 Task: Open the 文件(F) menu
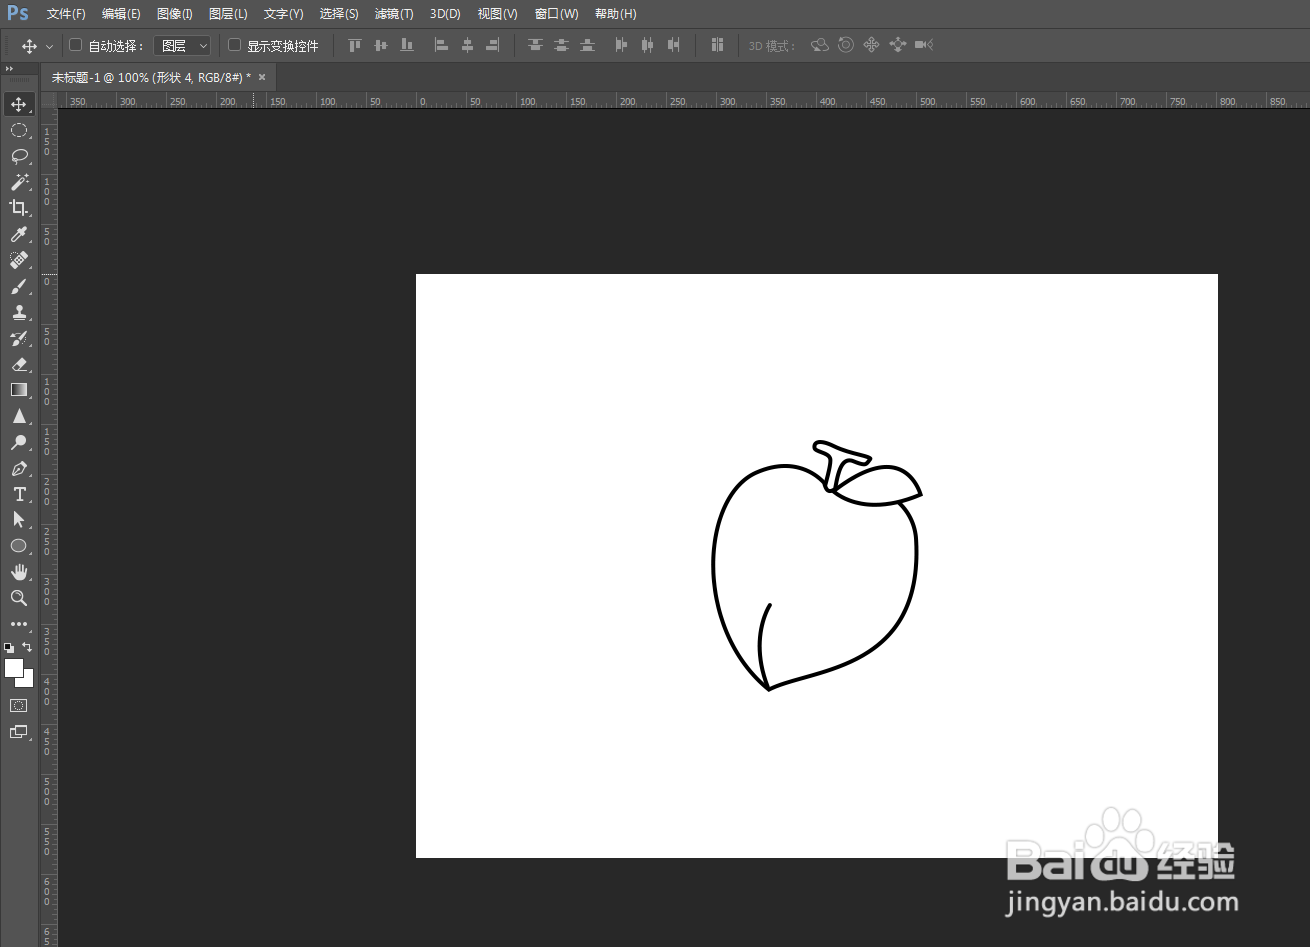pyautogui.click(x=66, y=14)
